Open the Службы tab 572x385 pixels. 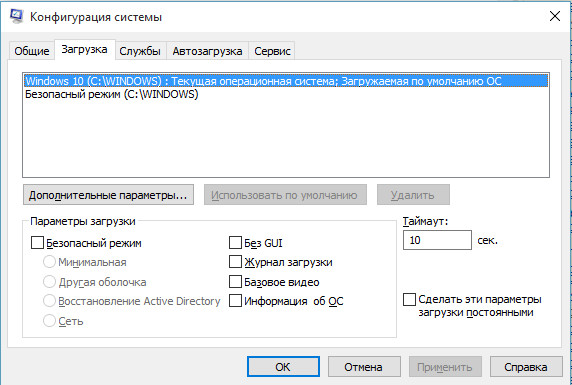pyautogui.click(x=140, y=51)
